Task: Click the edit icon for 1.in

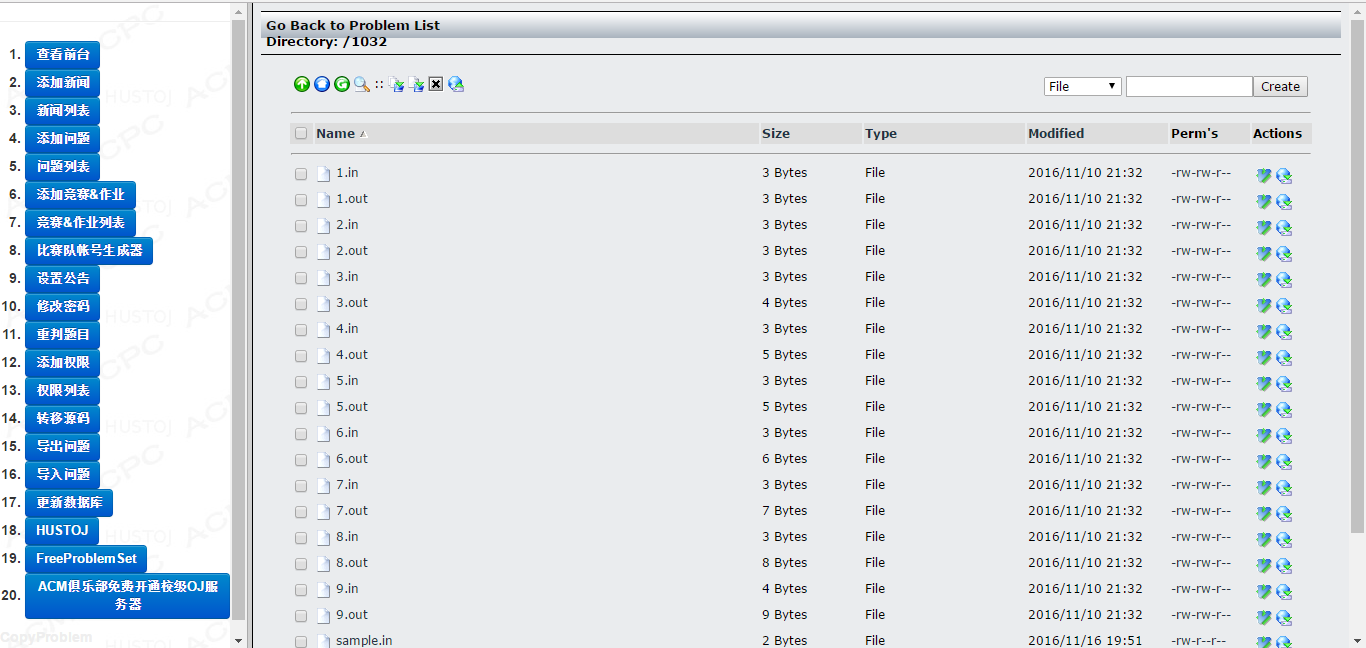Action: click(1264, 176)
